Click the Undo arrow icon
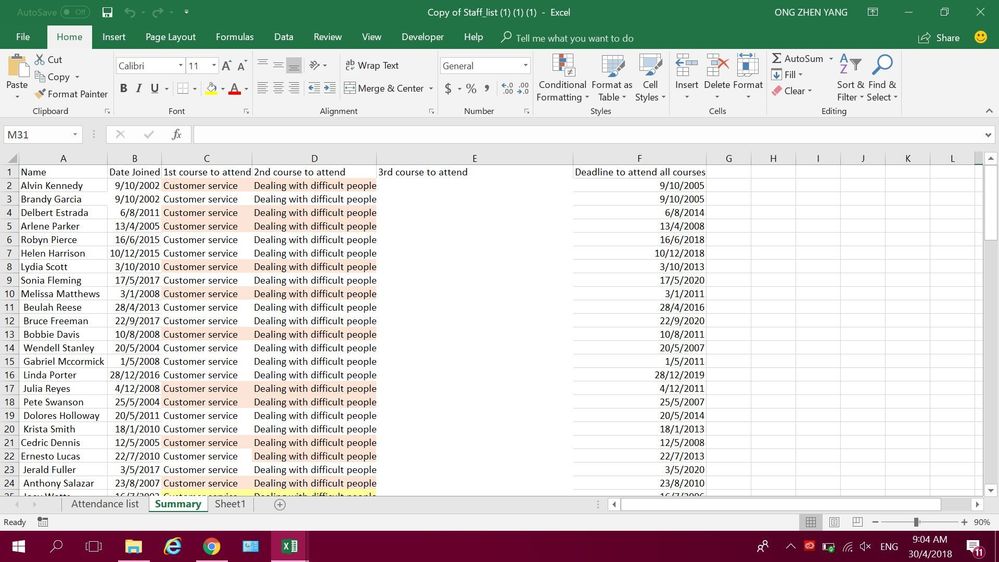Image resolution: width=999 pixels, height=562 pixels. click(130, 12)
